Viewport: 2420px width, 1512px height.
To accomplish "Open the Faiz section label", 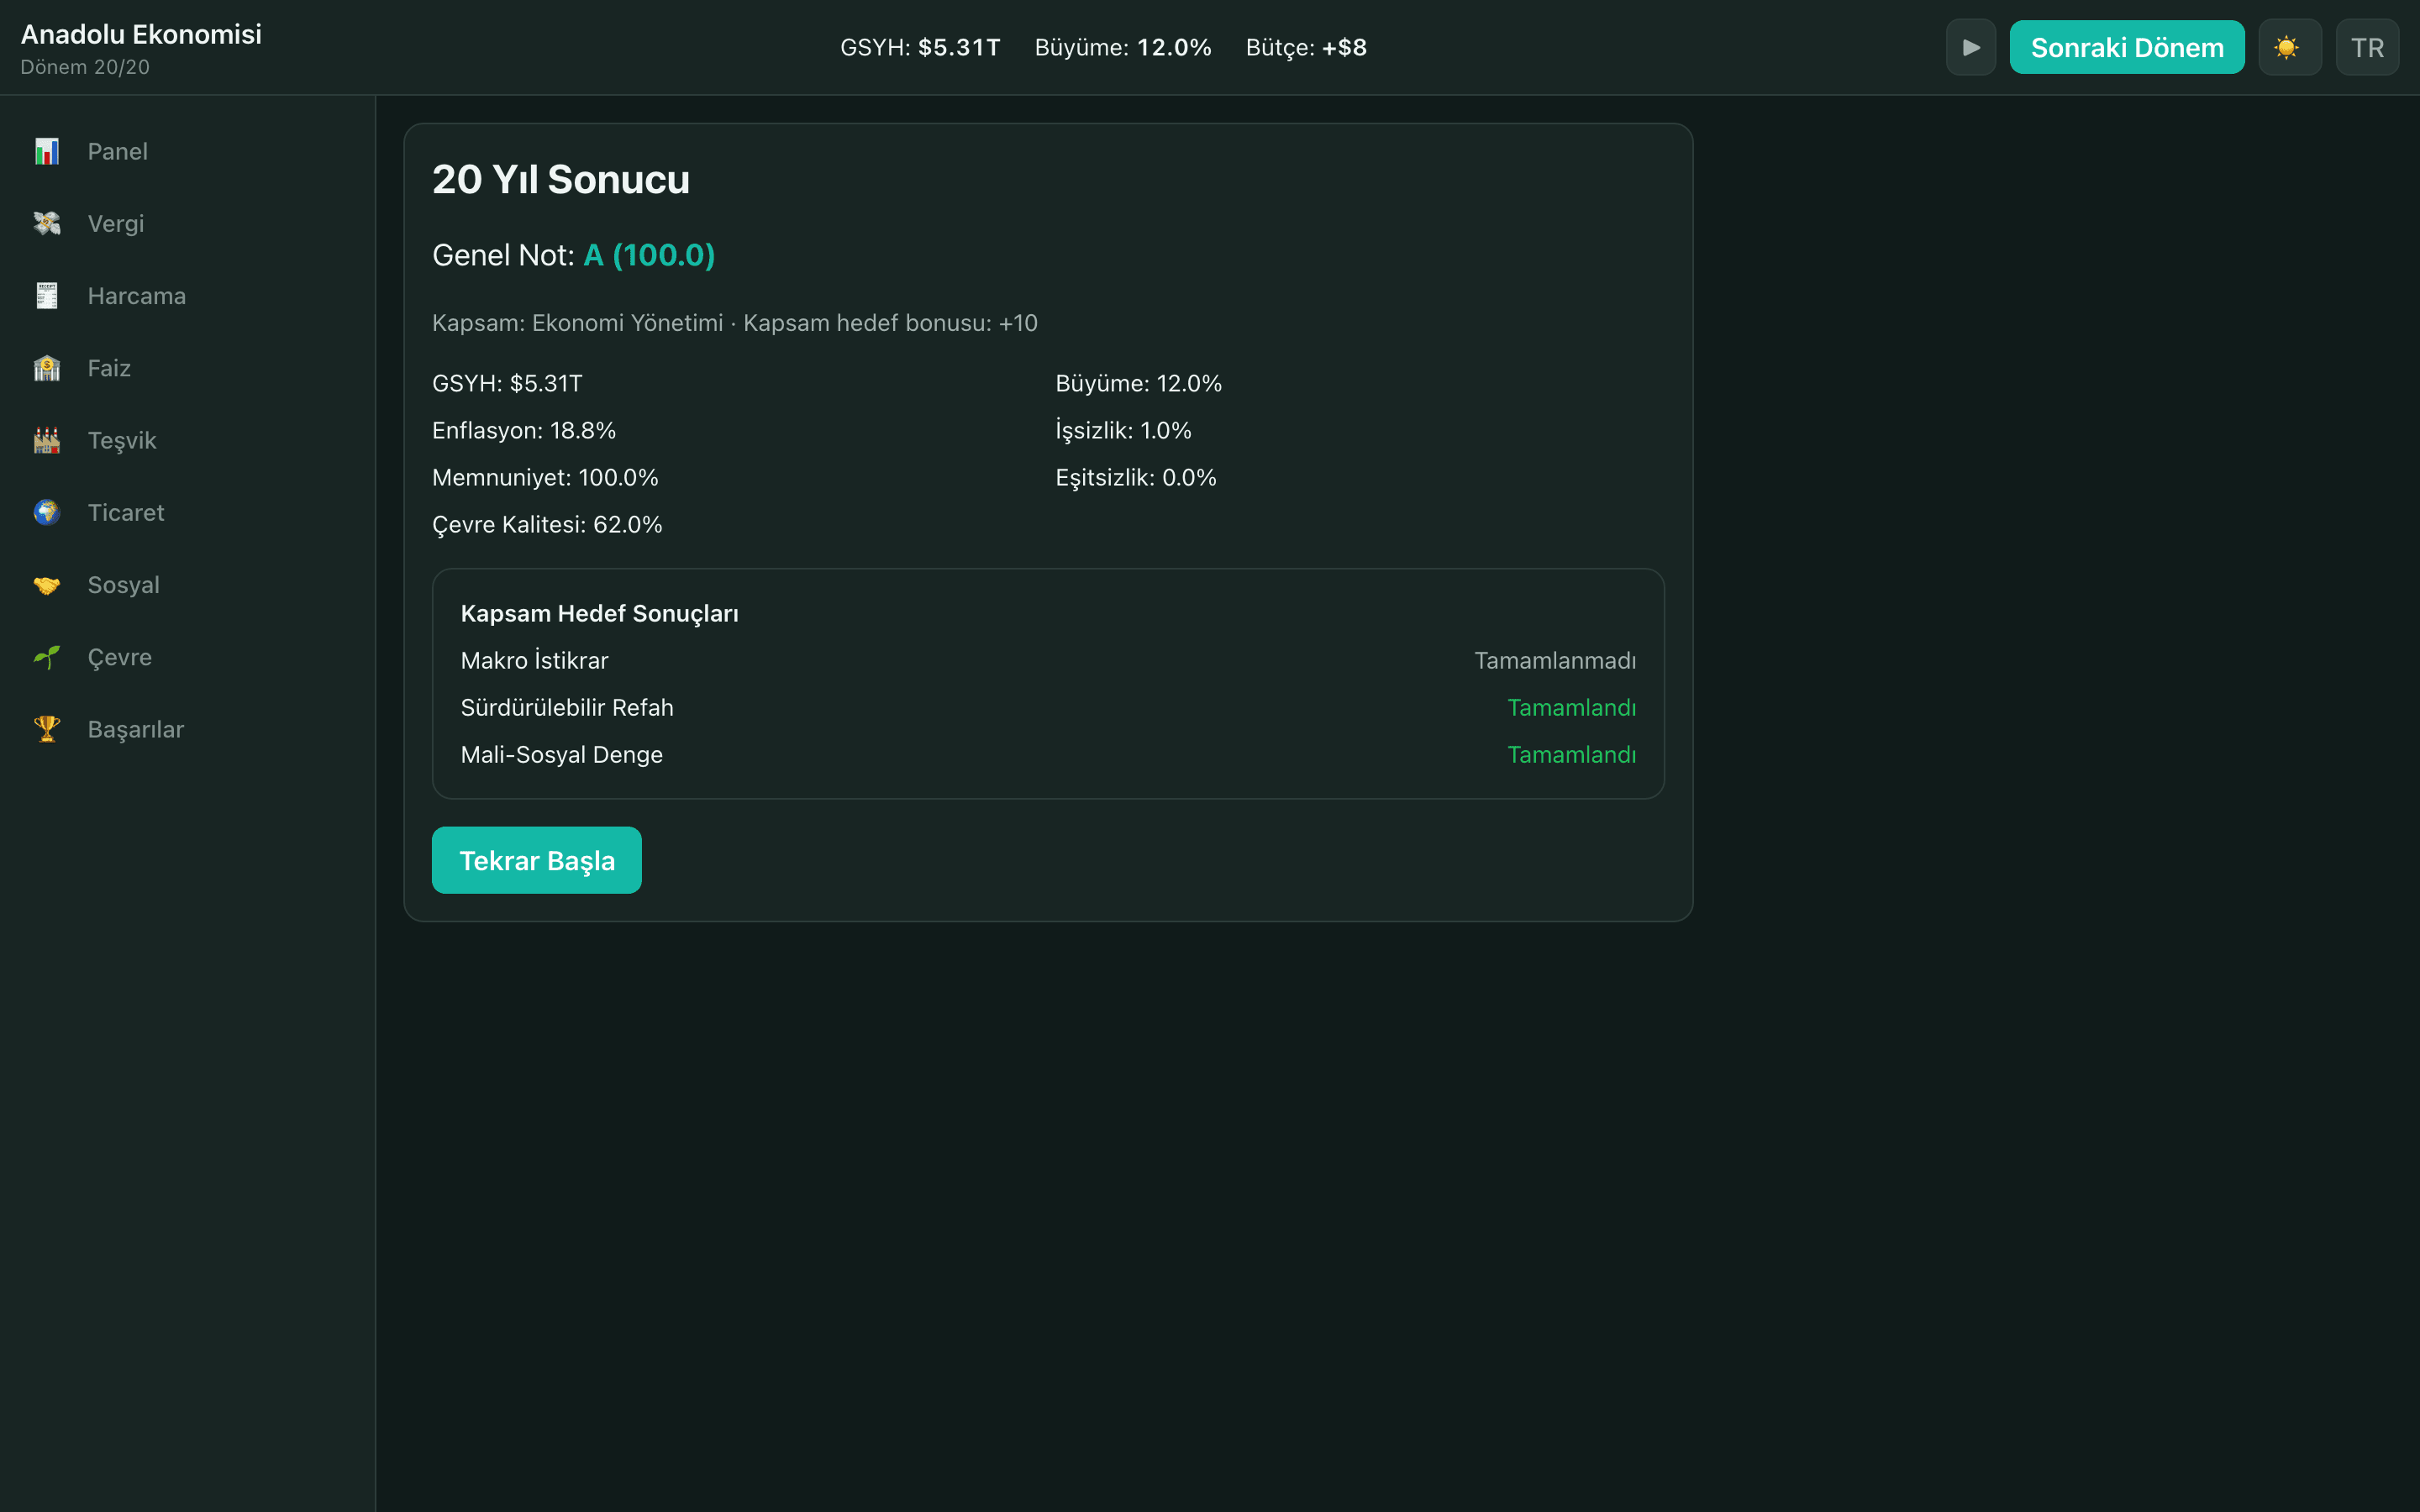I will 109,368.
